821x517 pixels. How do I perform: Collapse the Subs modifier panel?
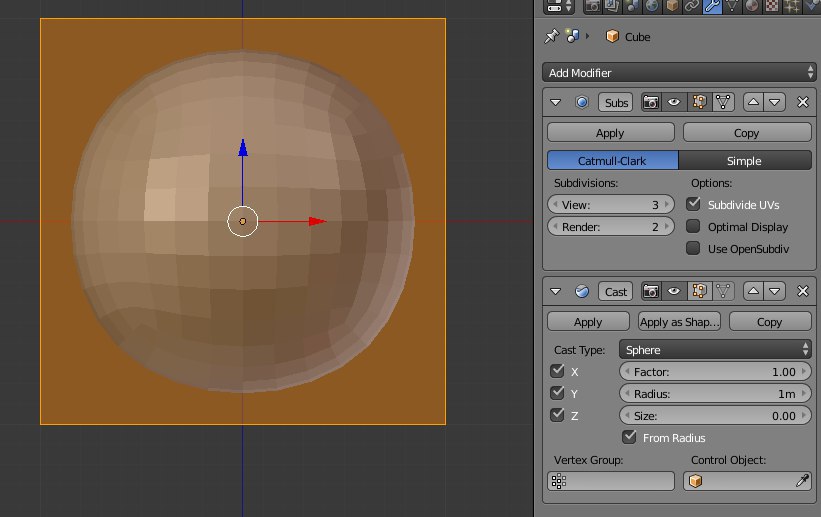tap(556, 102)
